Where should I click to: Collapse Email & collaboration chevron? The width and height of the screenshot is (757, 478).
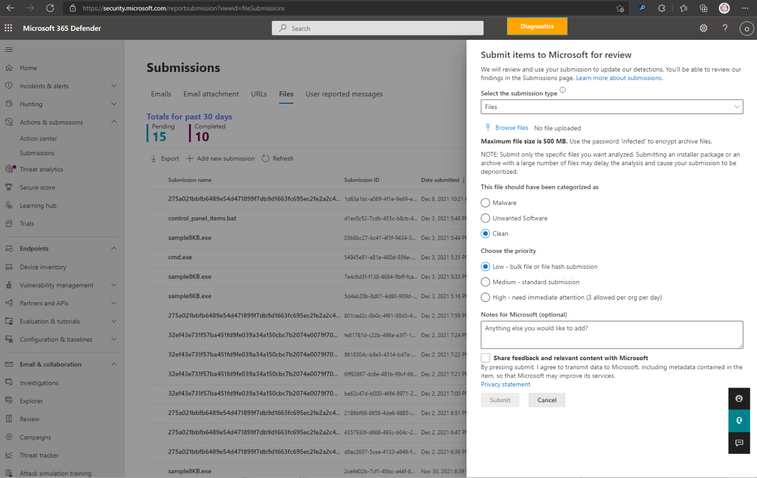[114, 364]
